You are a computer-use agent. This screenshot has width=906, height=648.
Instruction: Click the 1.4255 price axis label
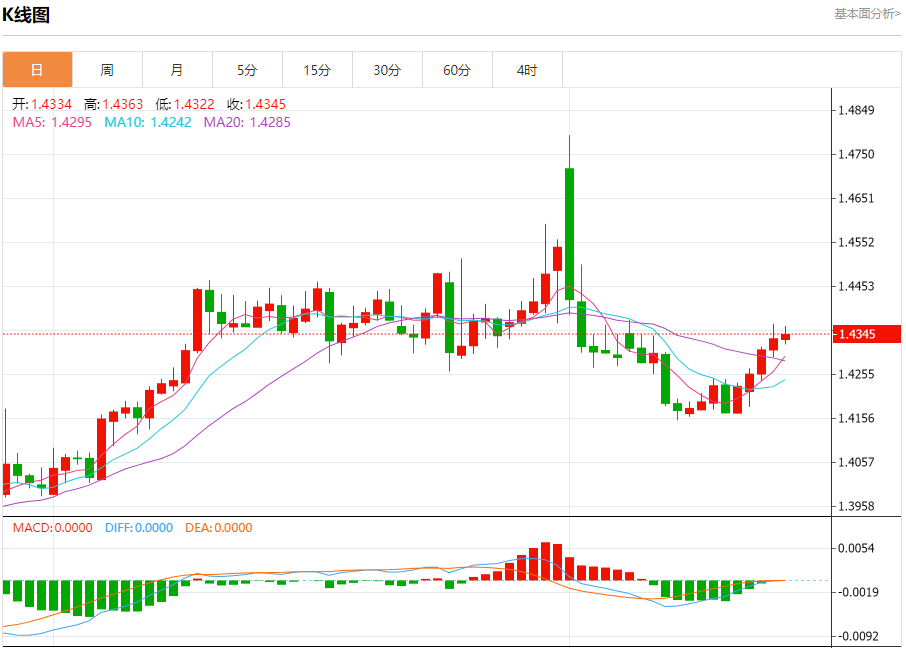(x=856, y=374)
